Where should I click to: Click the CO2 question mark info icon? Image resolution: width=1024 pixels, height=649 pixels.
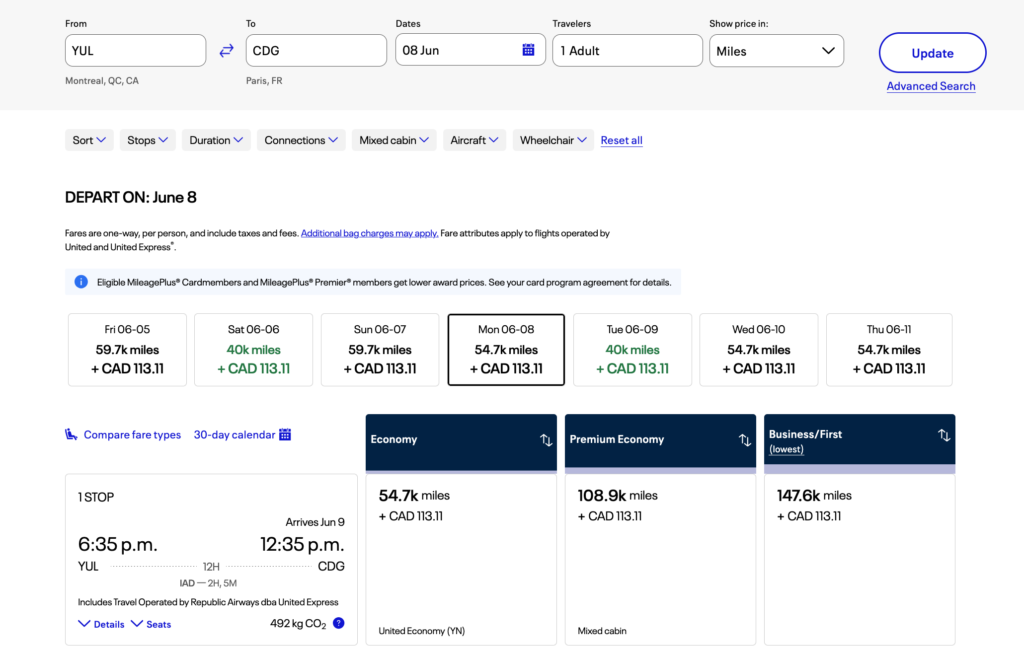337,623
